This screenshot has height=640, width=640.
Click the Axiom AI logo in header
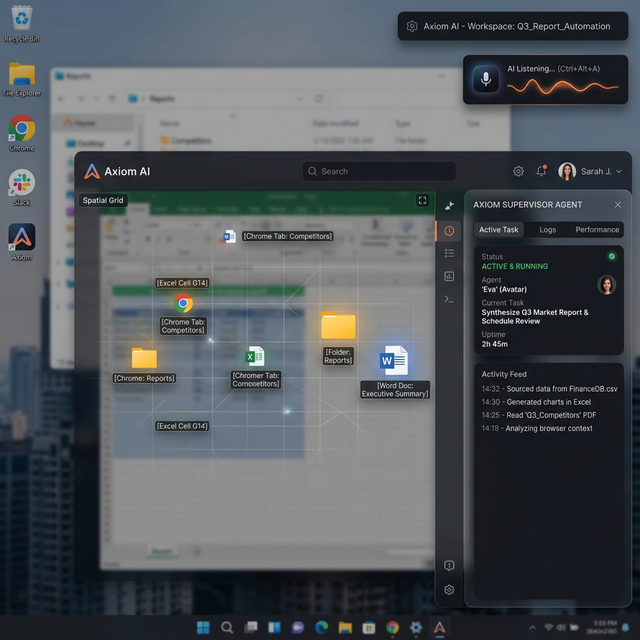(92, 171)
